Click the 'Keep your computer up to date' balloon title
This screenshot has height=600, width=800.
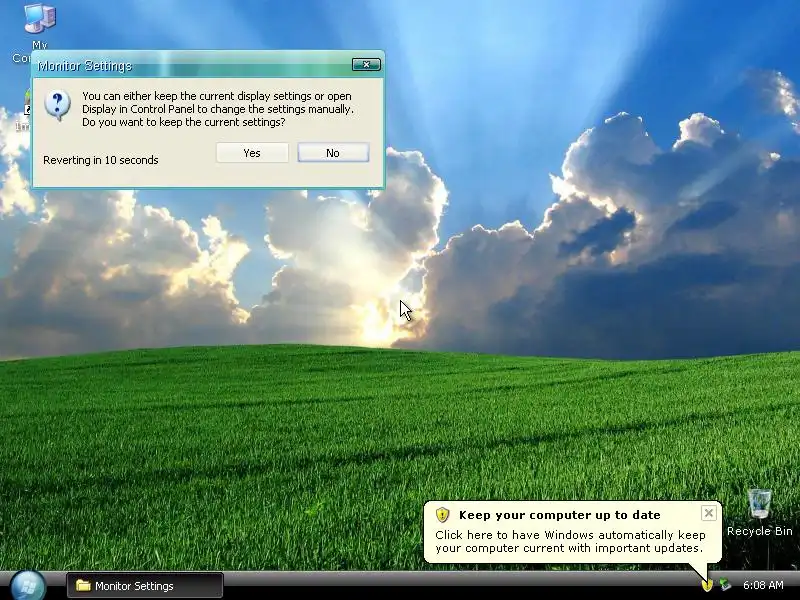click(560, 515)
